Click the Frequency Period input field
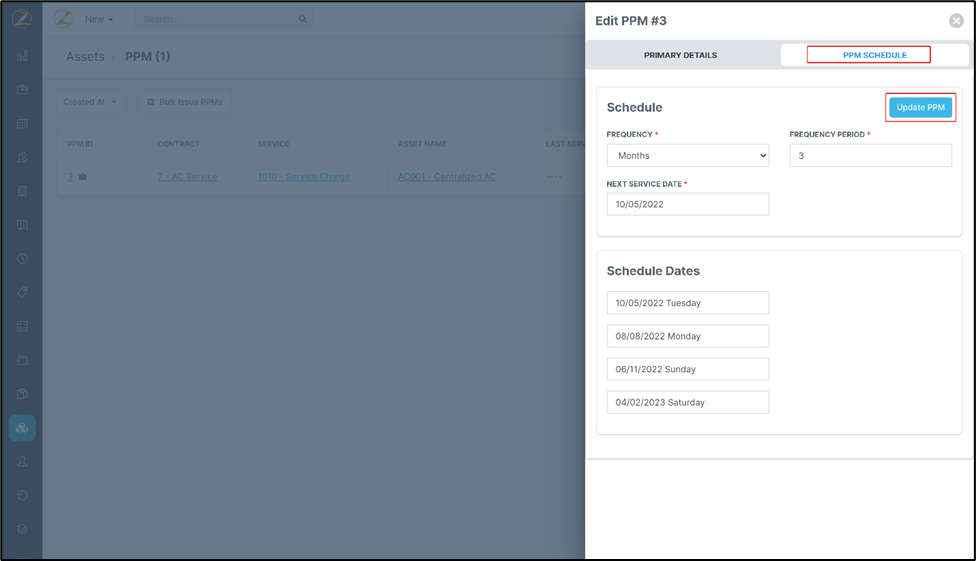Screen dimensions: 976x561 point(870,156)
